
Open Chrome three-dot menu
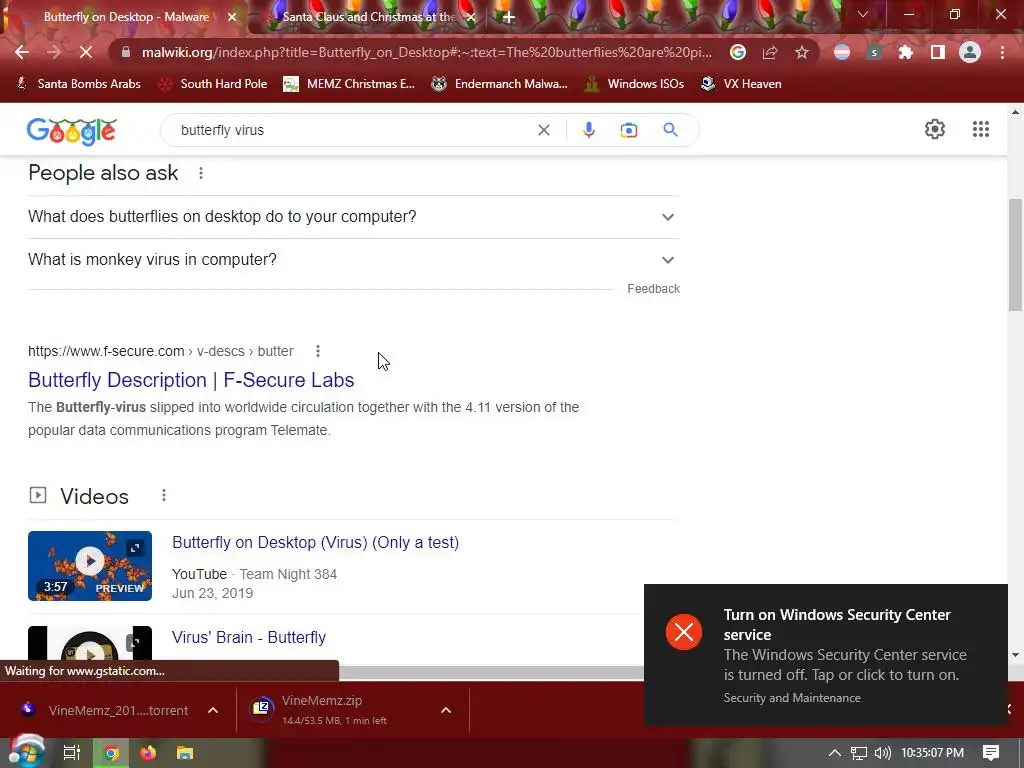pos(1002,52)
